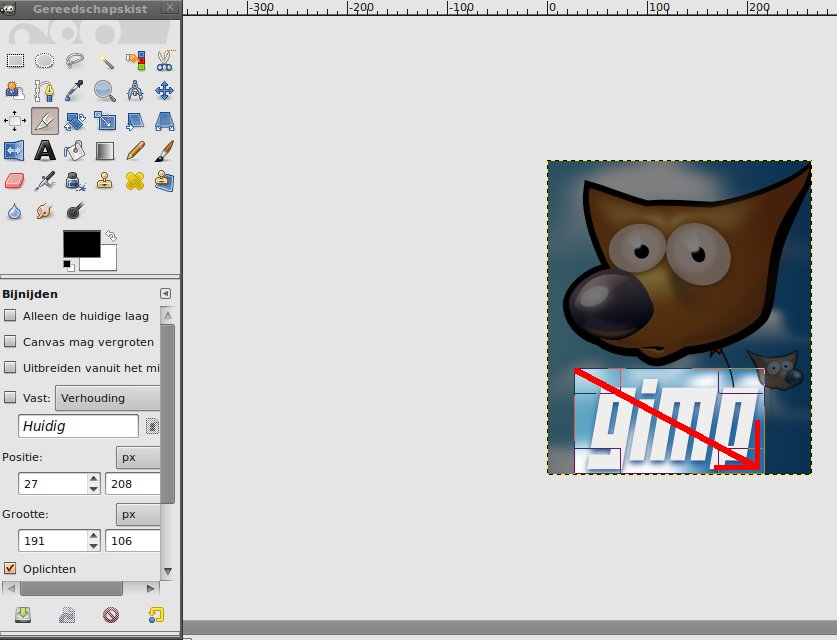Select the Smudge tool

click(x=45, y=211)
